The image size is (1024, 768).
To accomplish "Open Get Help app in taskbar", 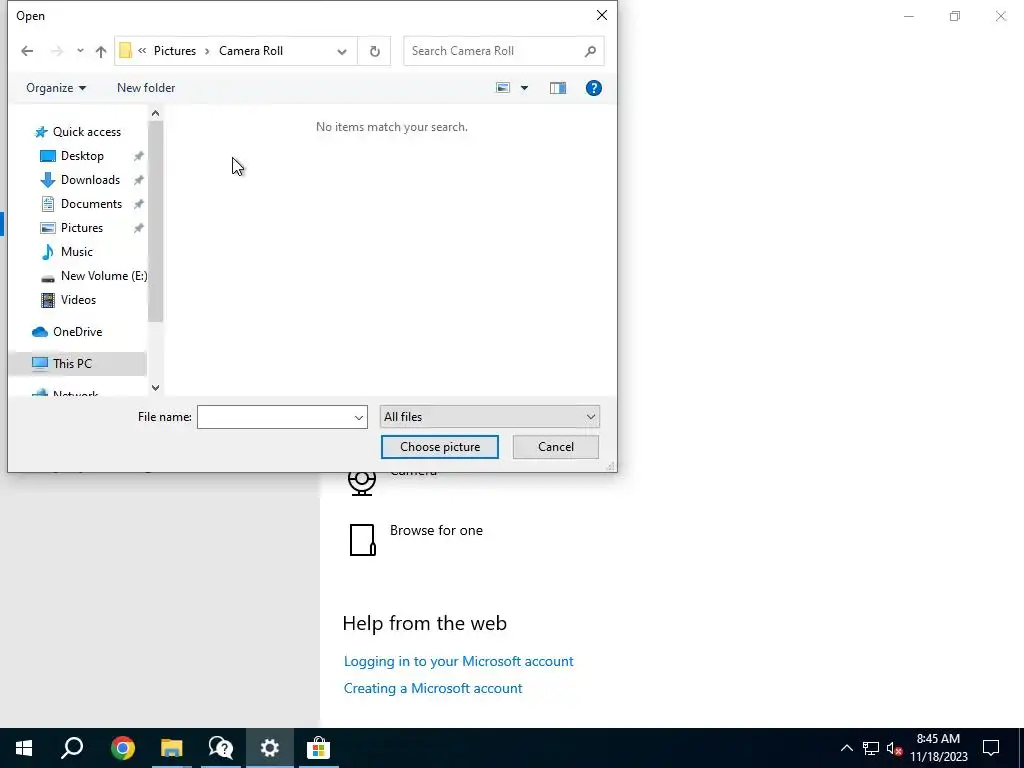I will click(x=221, y=748).
